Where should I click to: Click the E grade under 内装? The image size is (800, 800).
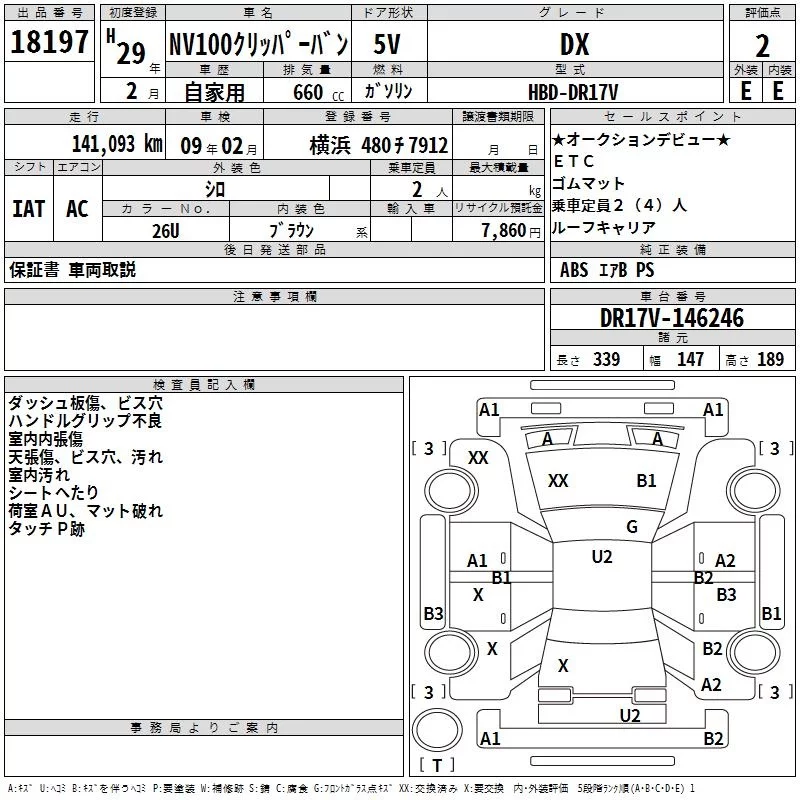coord(778,91)
